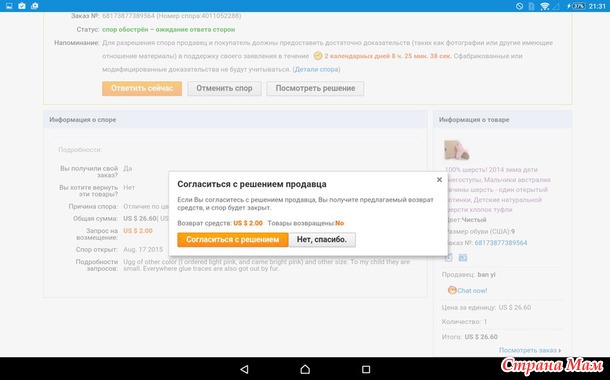This screenshot has width=610, height=380.
Task: Tap the Wi-Fi status icon
Action: 545,6
